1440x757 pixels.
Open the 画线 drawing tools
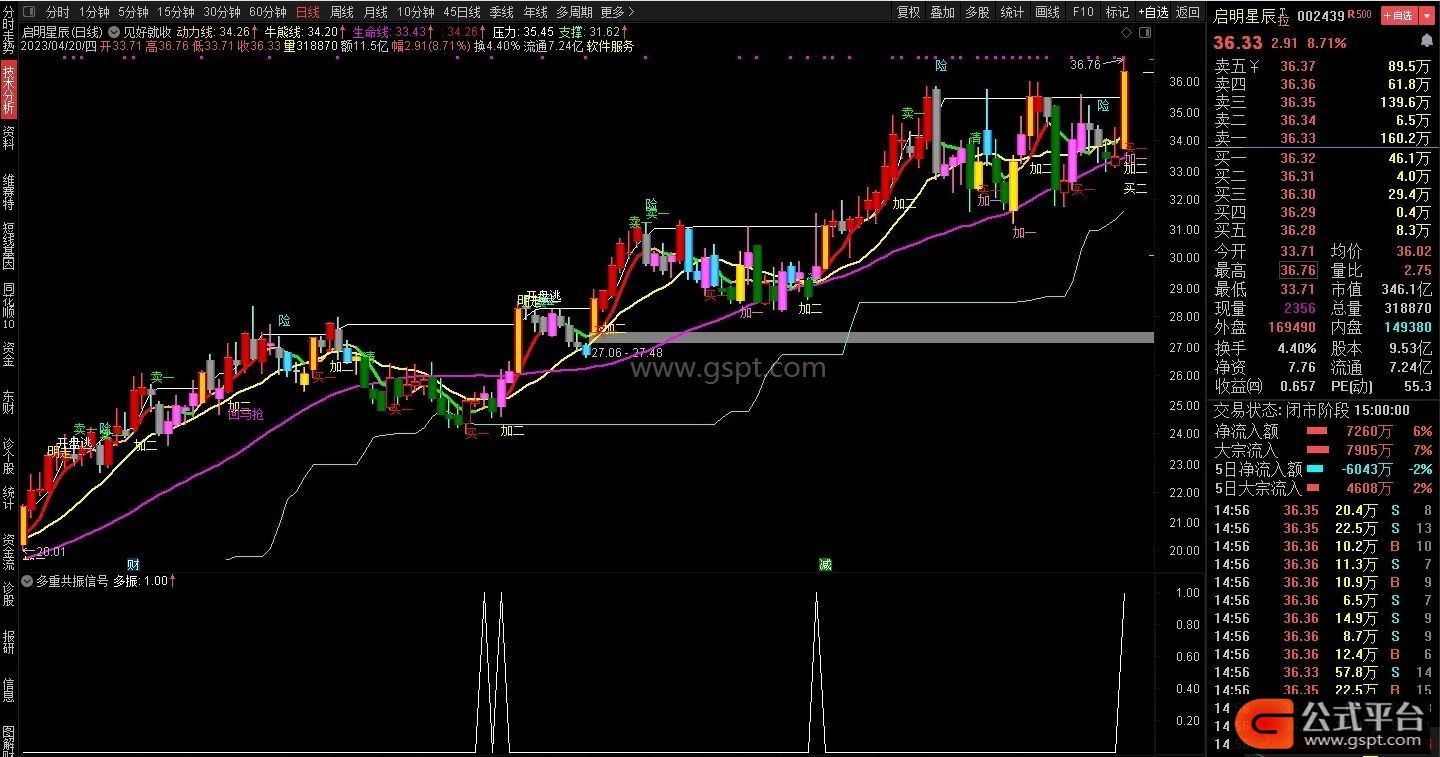(1047, 12)
